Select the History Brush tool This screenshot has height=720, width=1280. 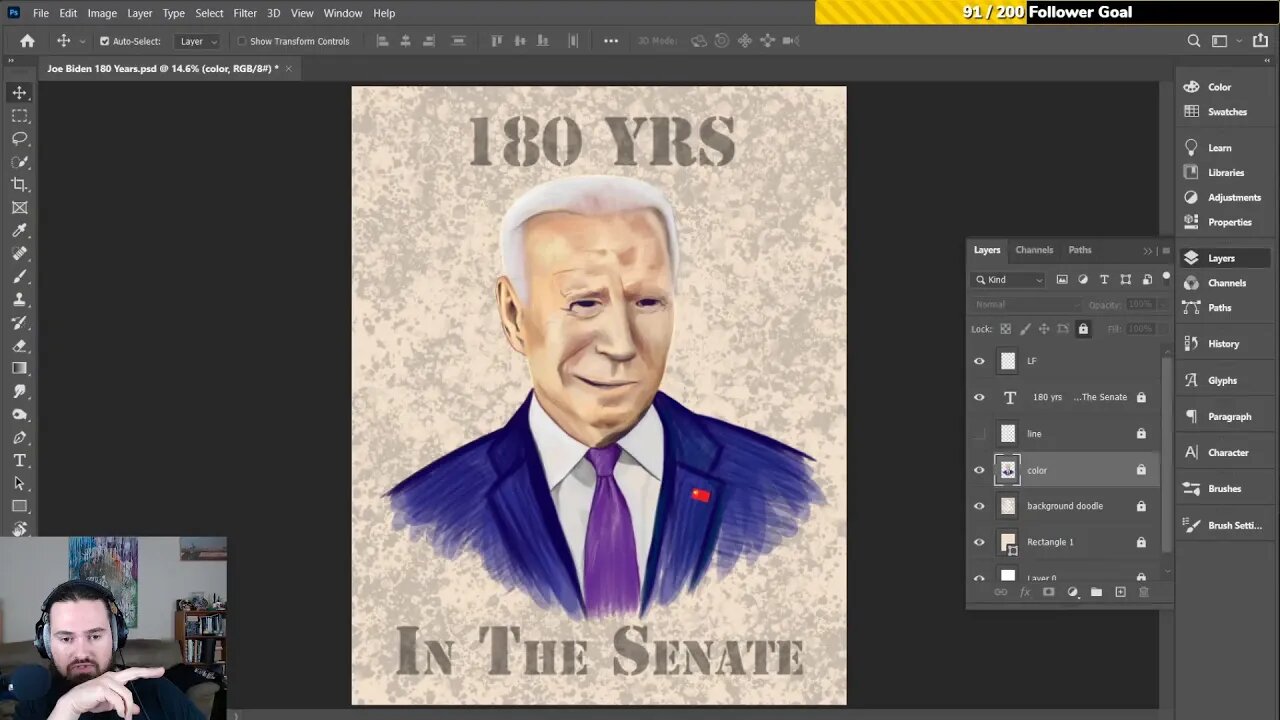[19, 322]
